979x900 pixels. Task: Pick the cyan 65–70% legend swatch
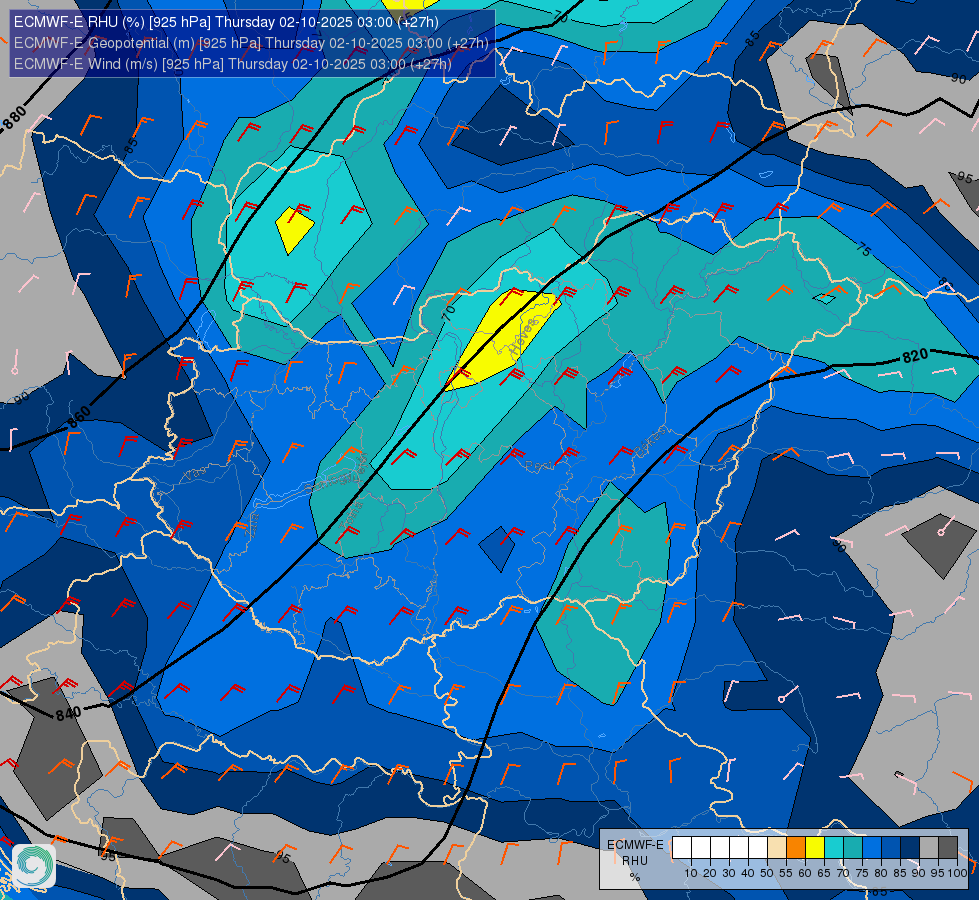(x=834, y=848)
